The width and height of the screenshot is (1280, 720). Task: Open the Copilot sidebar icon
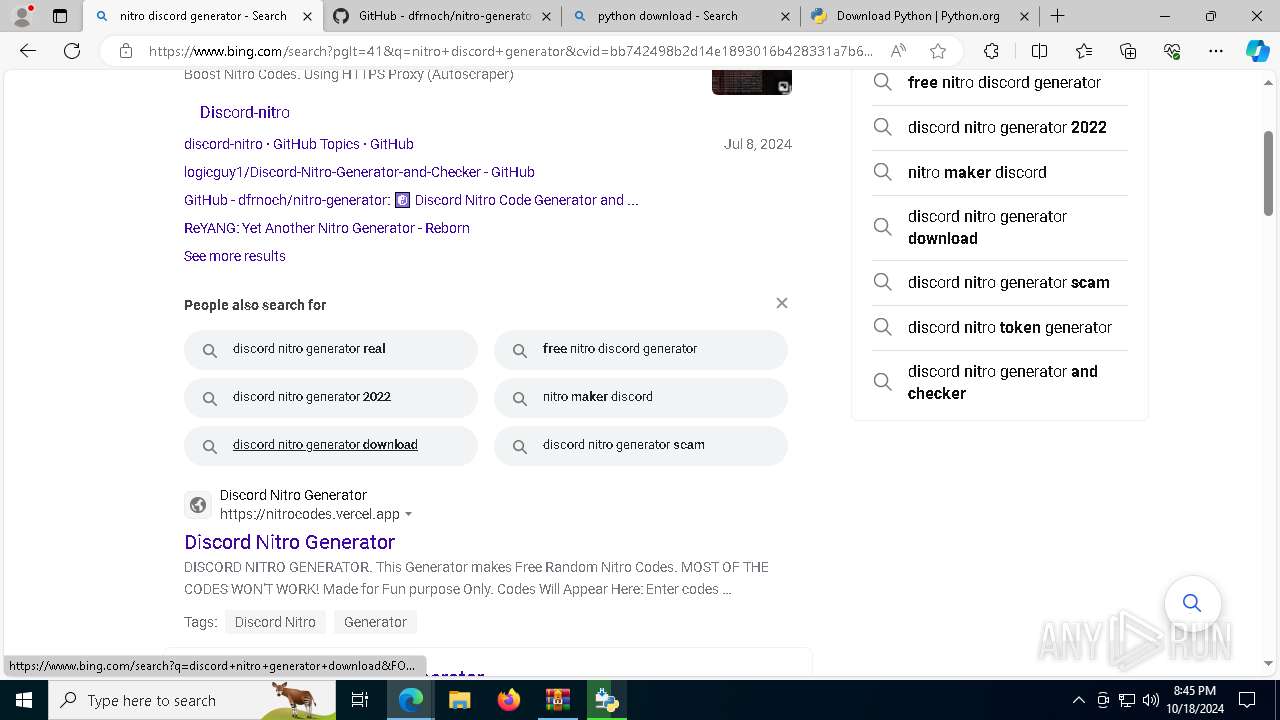1257,51
